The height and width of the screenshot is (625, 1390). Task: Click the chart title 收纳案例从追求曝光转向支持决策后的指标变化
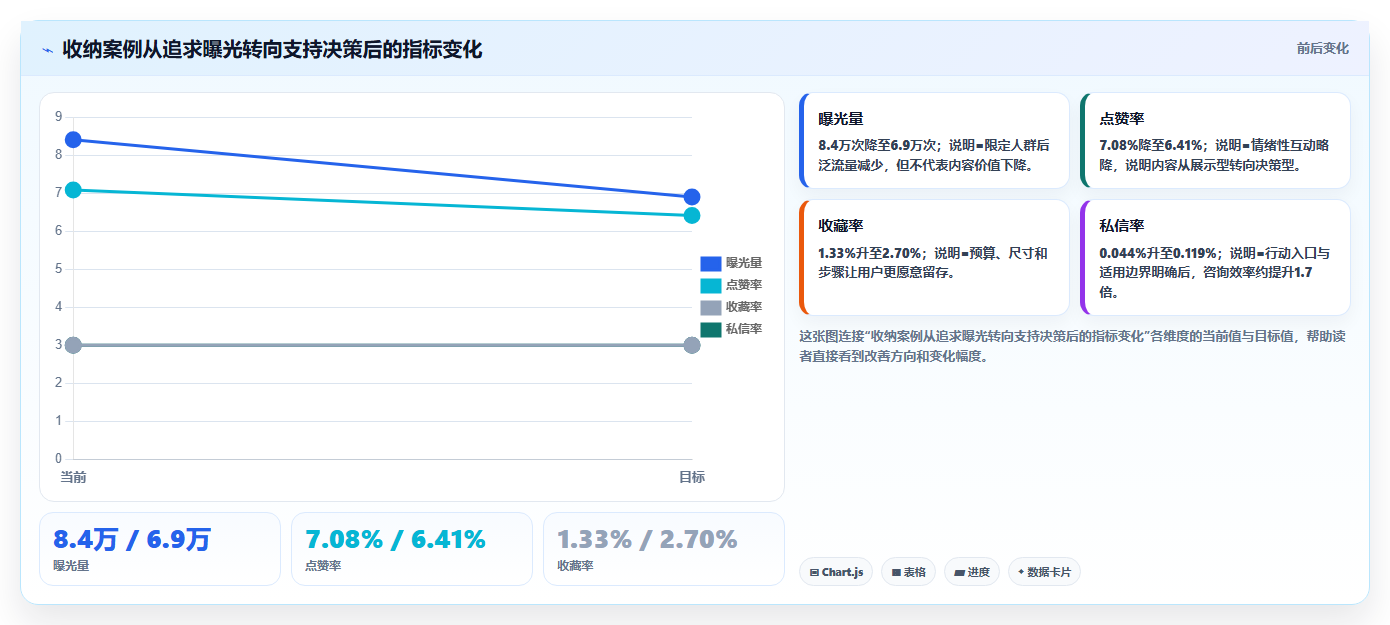tap(272, 49)
